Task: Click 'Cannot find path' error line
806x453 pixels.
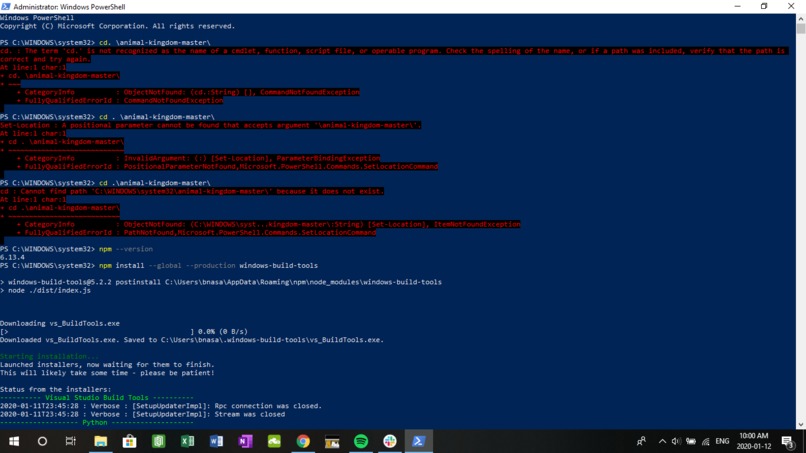Action: [x=192, y=191]
